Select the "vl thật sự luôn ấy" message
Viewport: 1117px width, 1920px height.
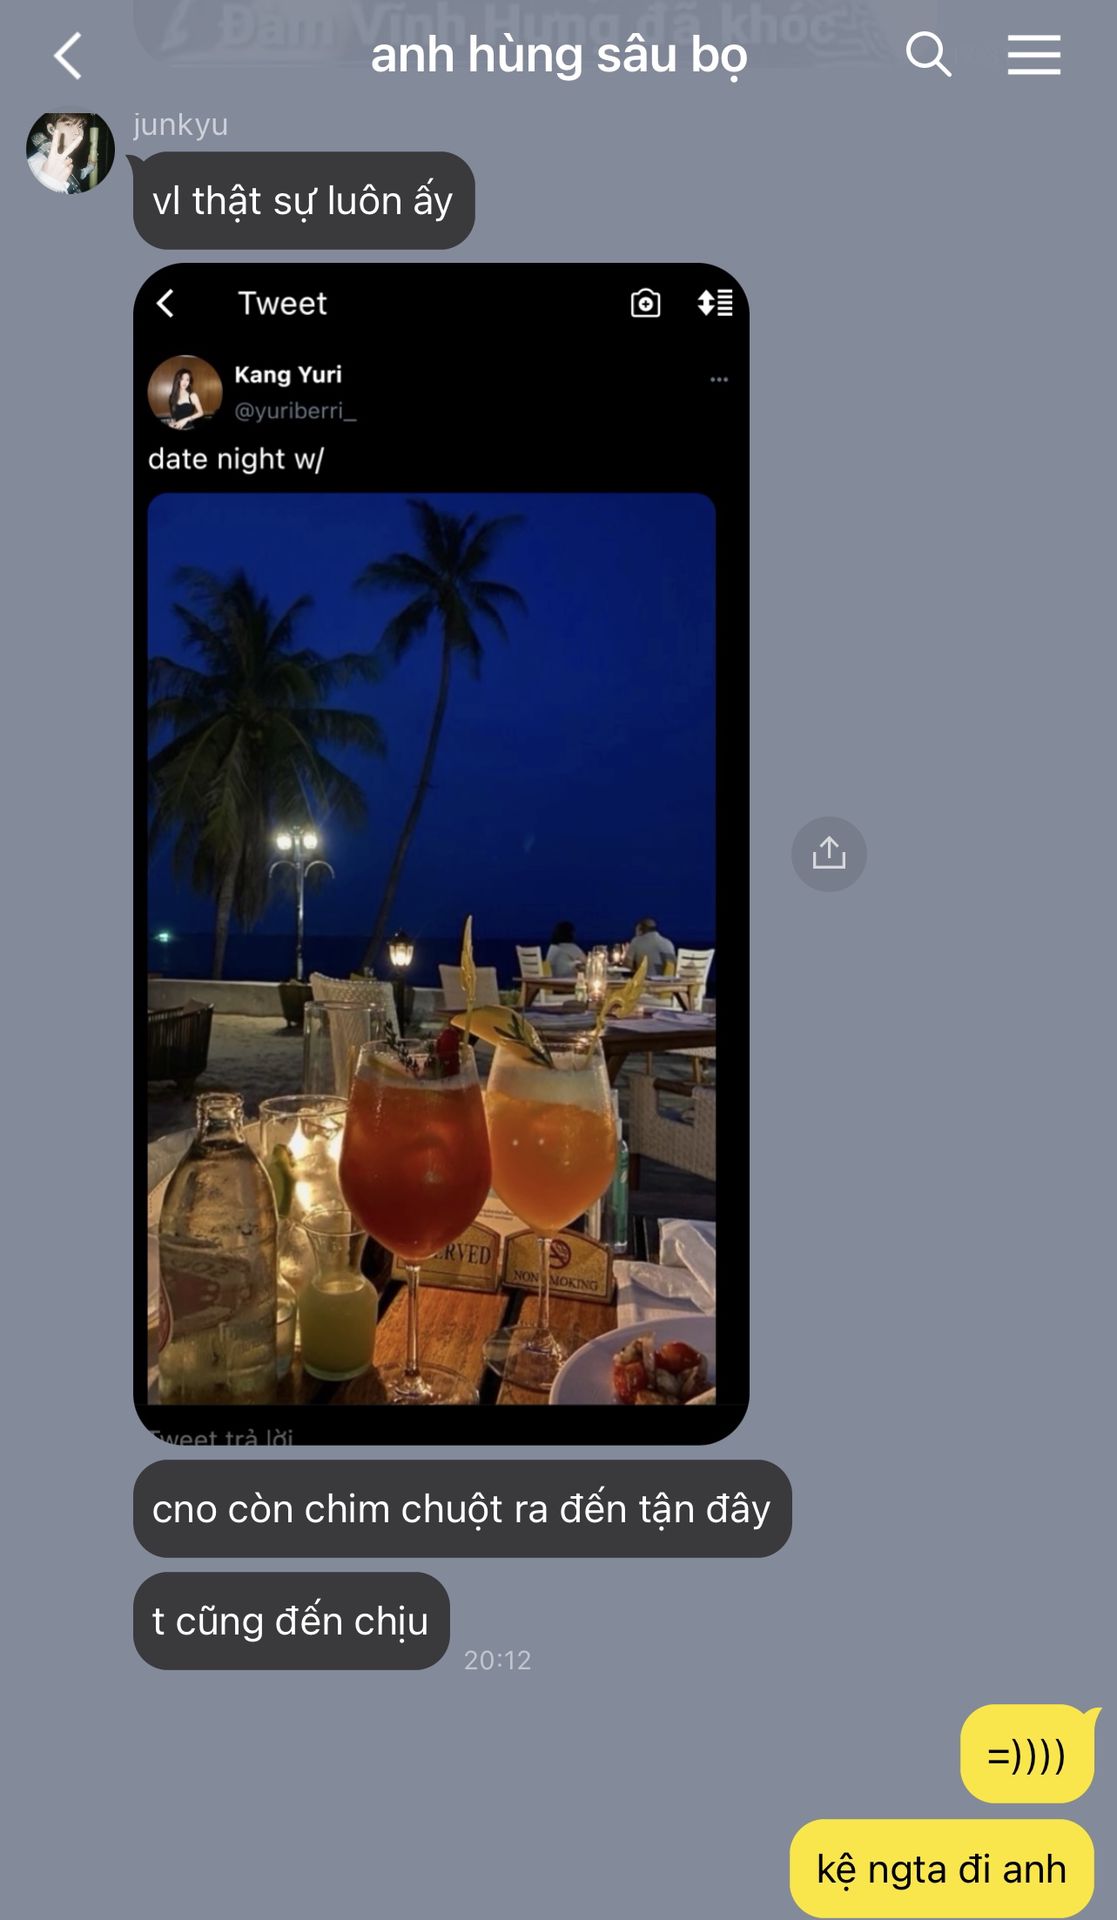[x=304, y=201]
